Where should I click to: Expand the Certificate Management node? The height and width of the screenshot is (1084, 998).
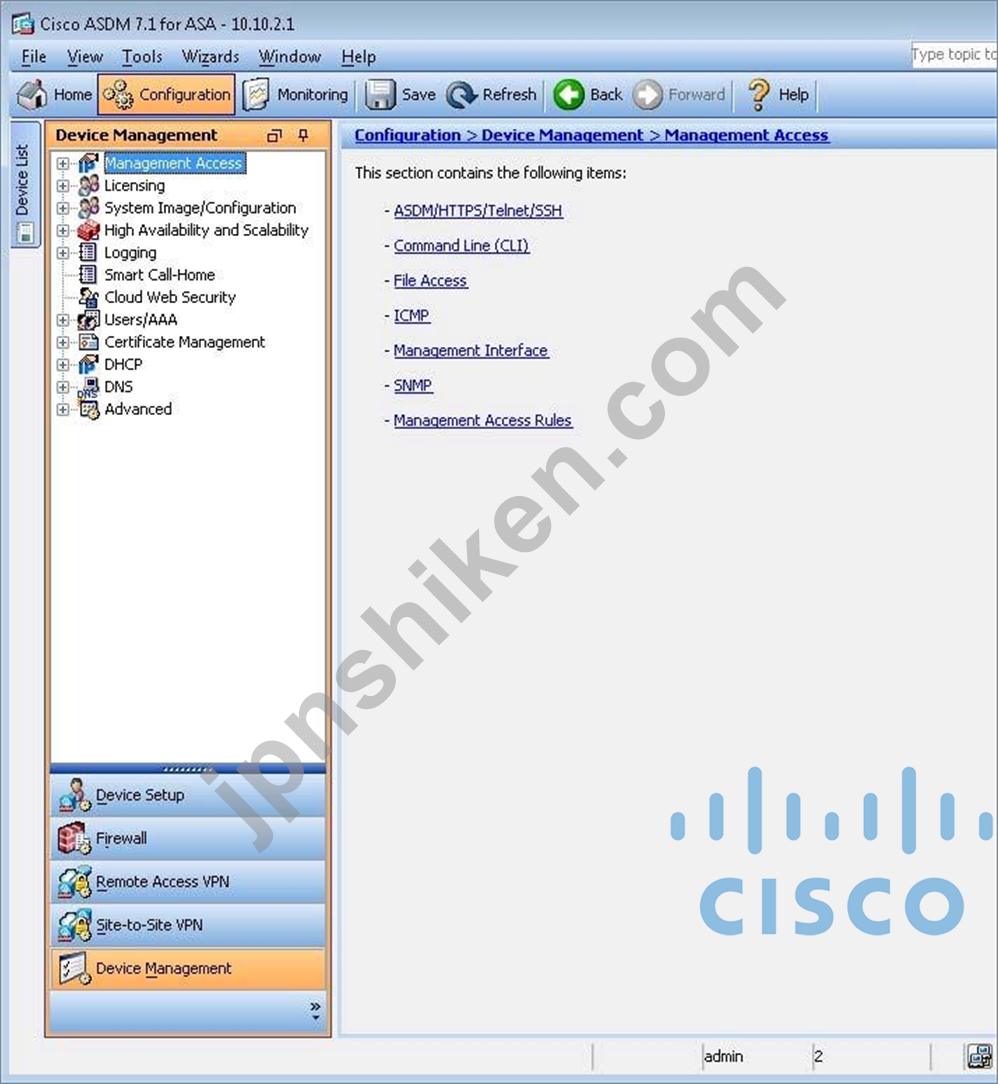[63, 342]
